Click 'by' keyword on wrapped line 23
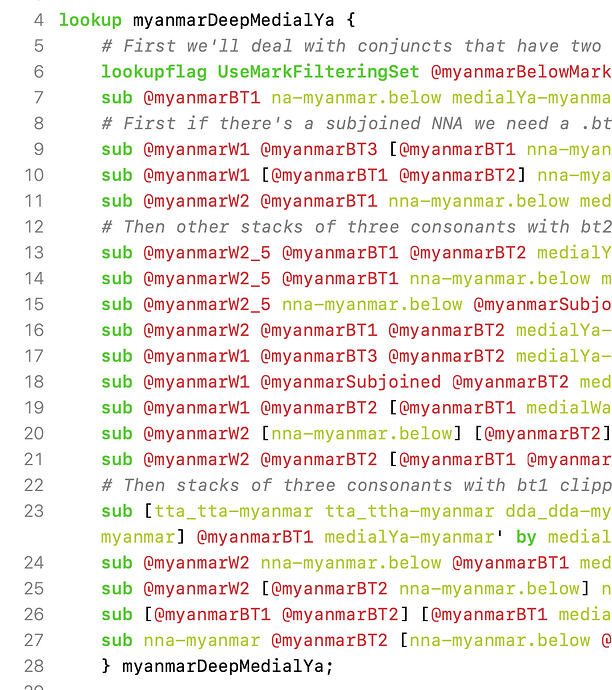The image size is (612, 690). (x=526, y=538)
